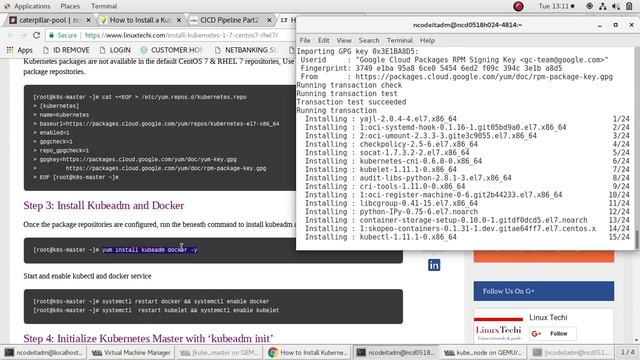Open the clock showing Tue 13:11

556,6
